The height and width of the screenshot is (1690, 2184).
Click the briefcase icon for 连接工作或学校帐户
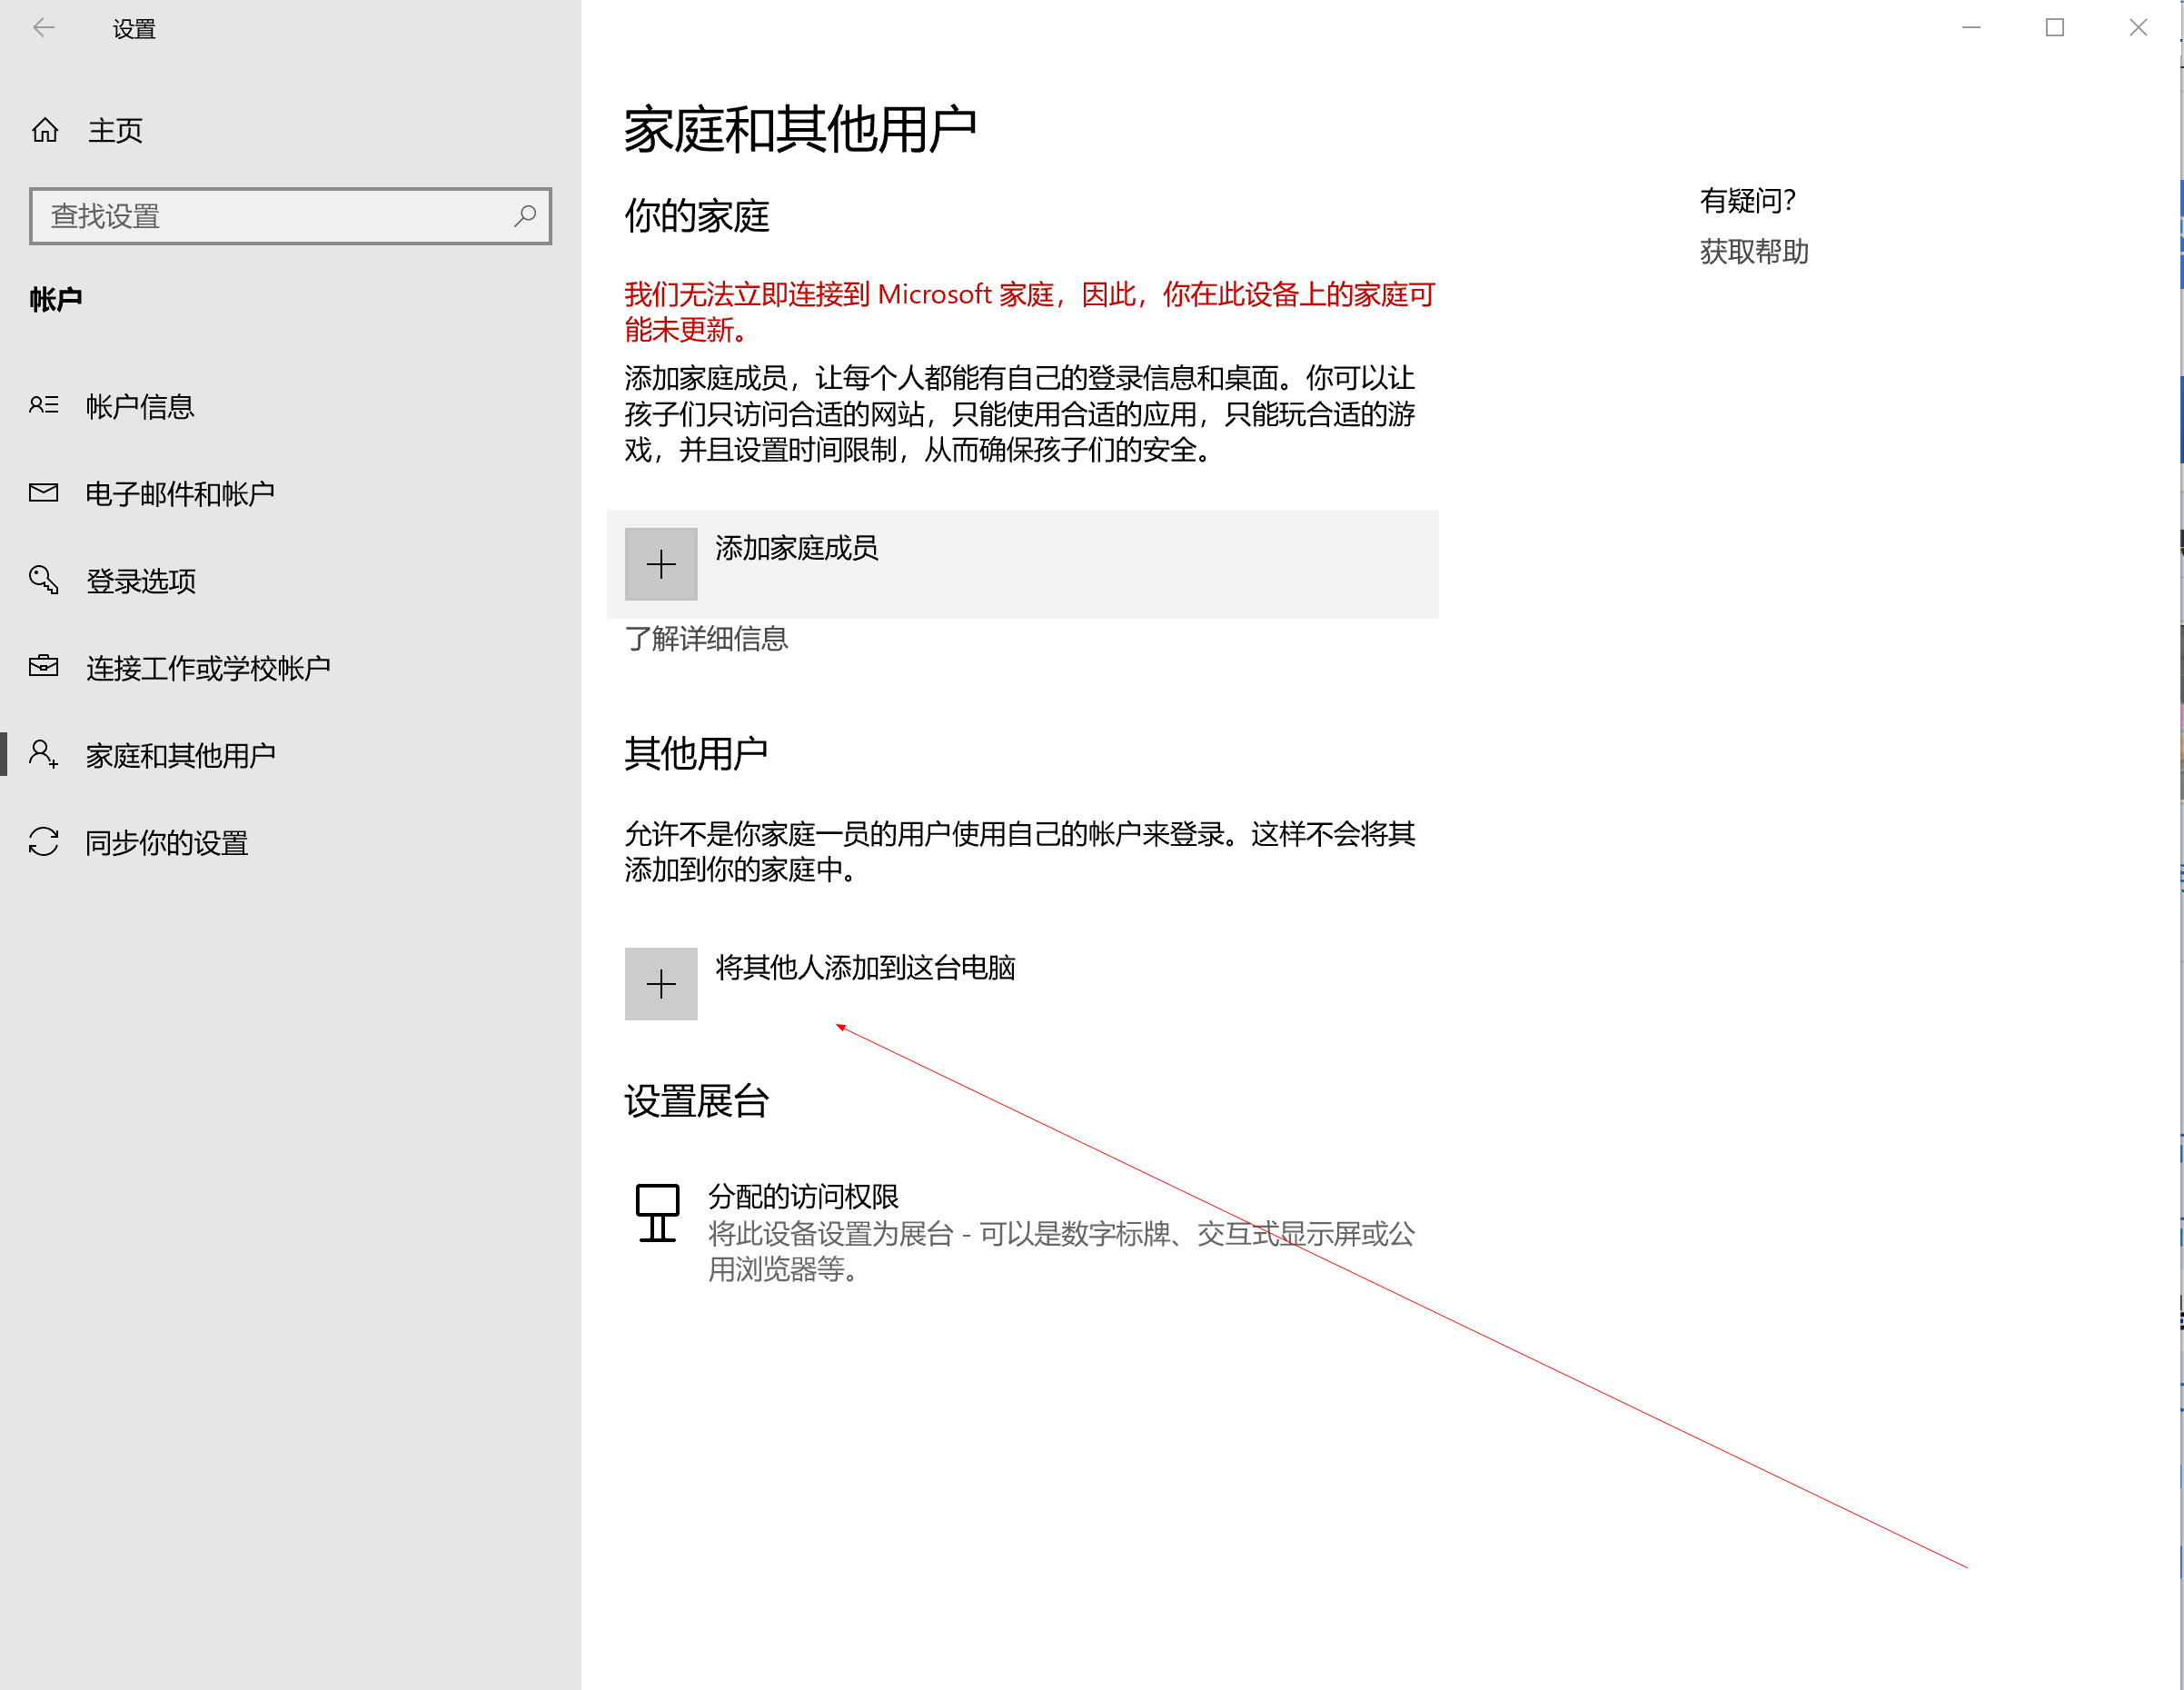[x=44, y=666]
